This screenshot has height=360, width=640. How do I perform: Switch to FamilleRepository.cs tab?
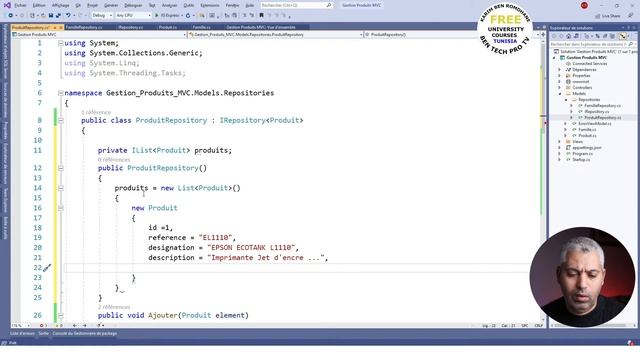[x=84, y=27]
